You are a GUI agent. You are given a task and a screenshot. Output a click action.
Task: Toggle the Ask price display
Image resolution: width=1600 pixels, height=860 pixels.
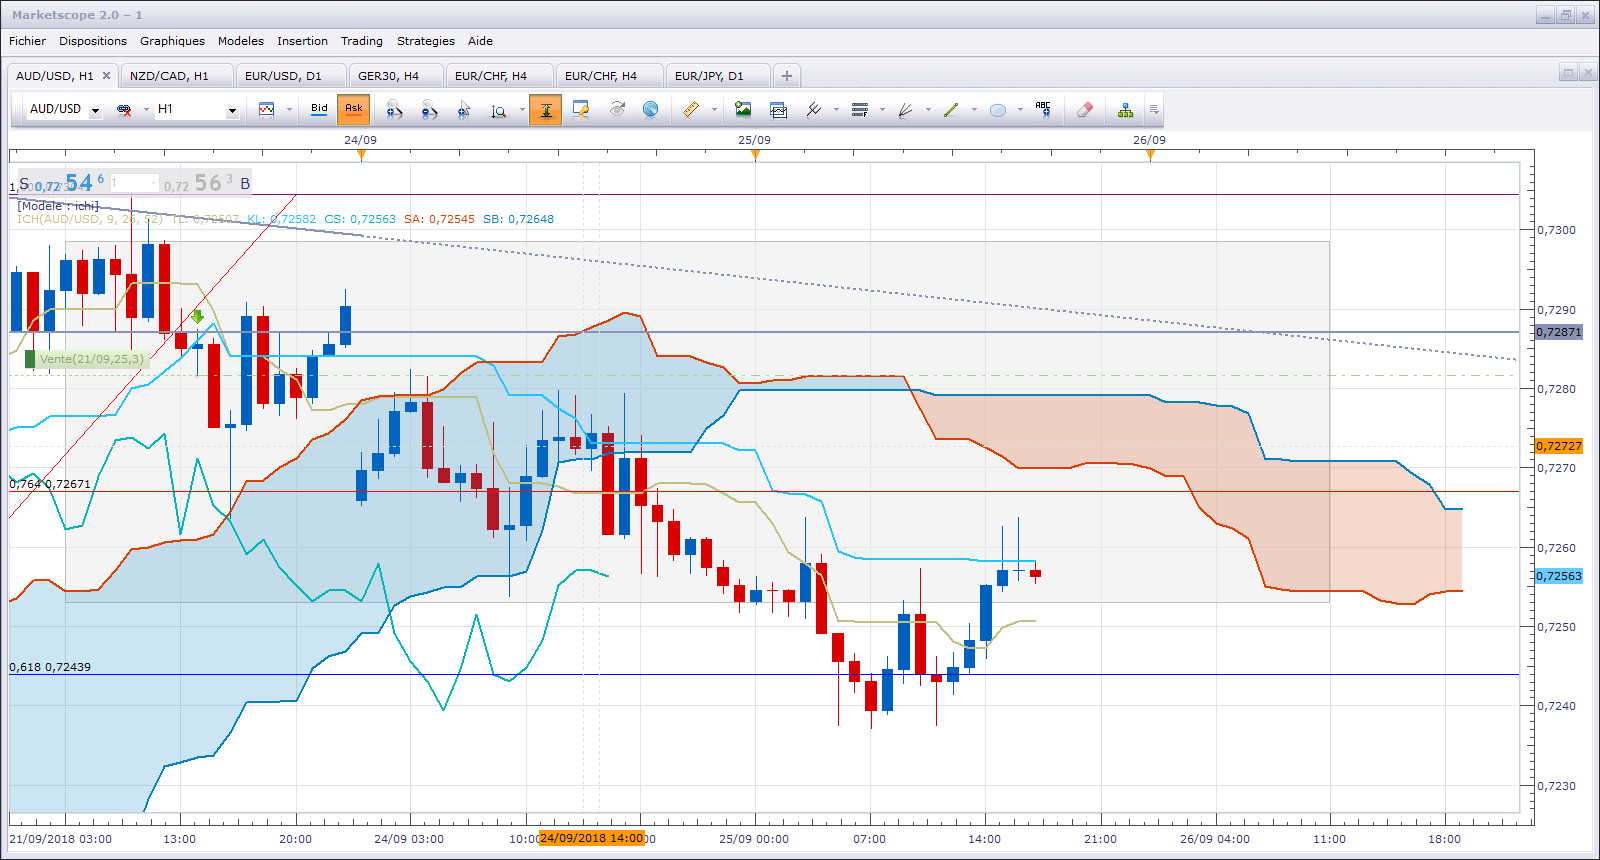point(354,109)
